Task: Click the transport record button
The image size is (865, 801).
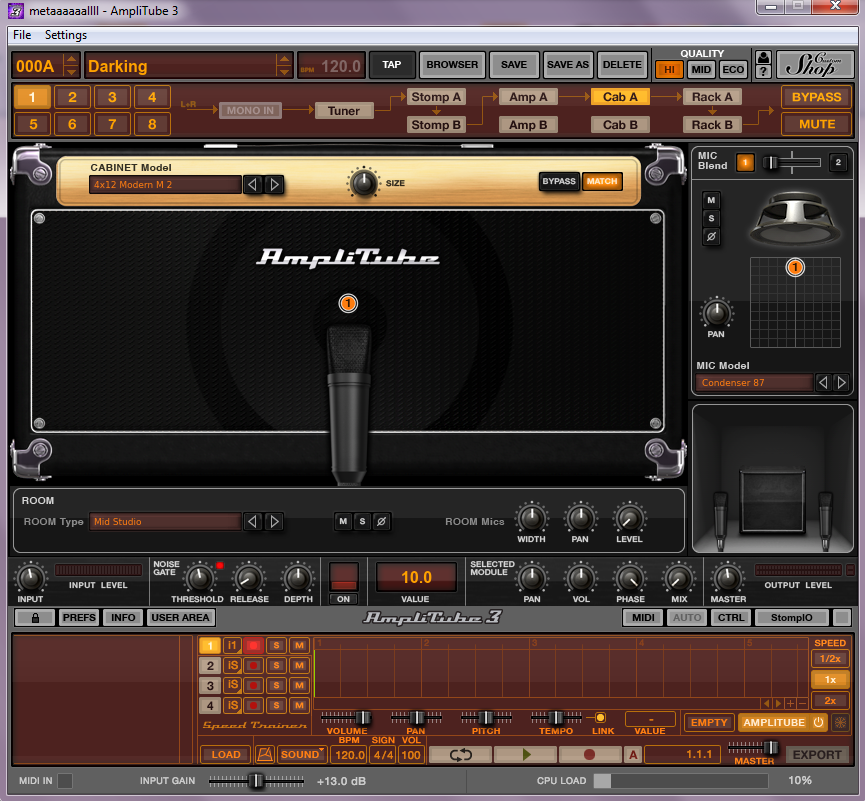Action: point(589,754)
